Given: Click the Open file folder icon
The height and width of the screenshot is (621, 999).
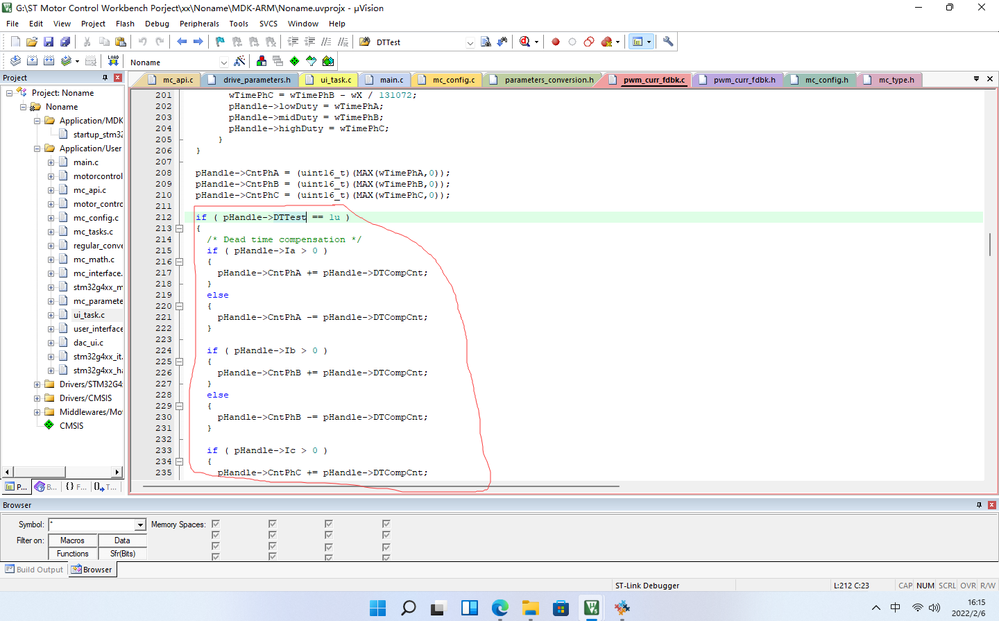Looking at the screenshot, I should (x=32, y=42).
